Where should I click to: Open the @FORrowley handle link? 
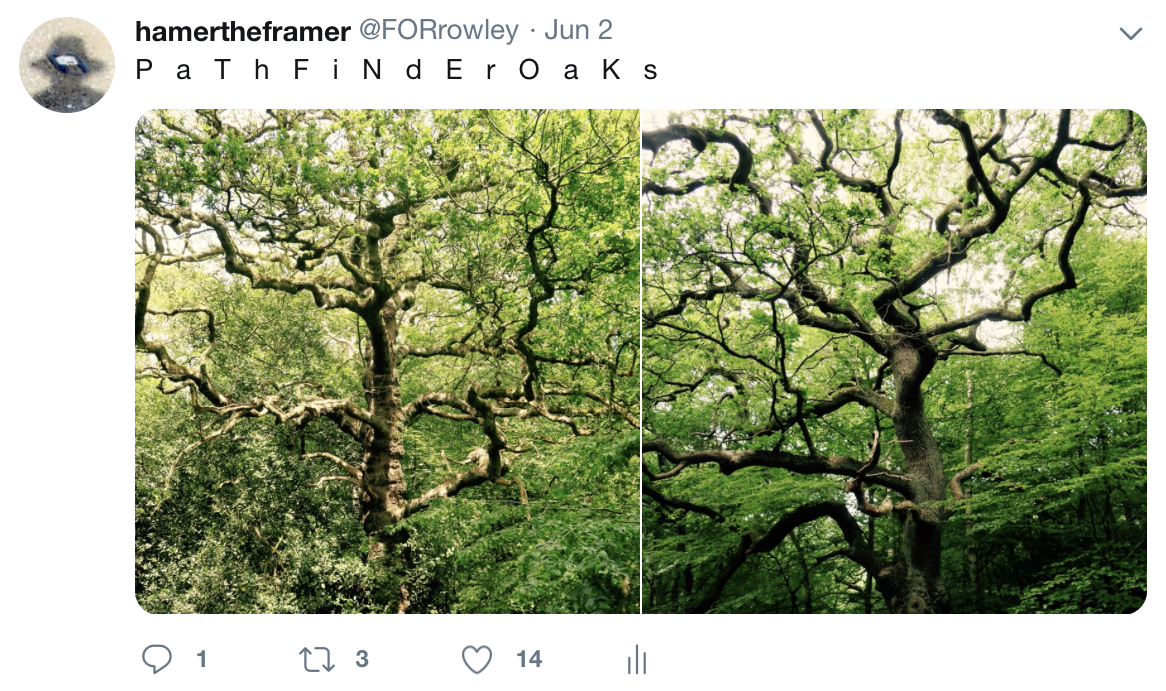[x=439, y=30]
